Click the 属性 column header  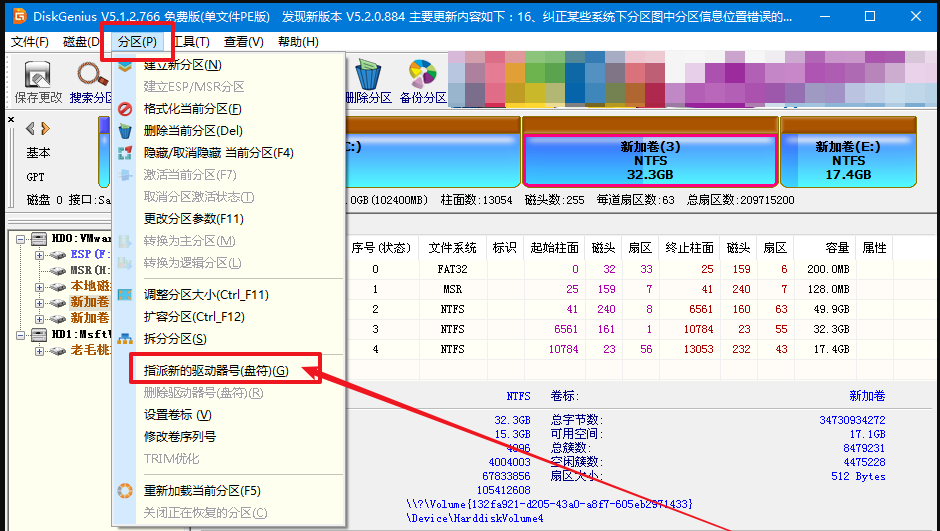[x=874, y=248]
